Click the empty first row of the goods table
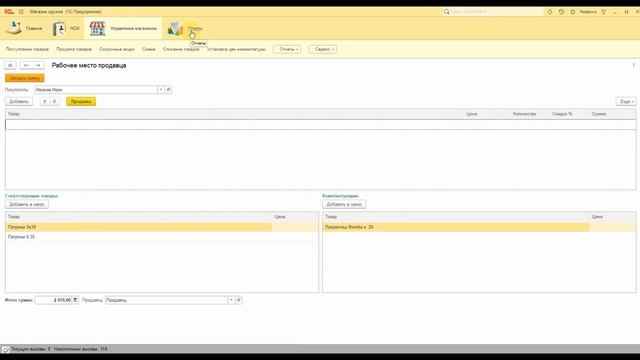The height and width of the screenshot is (360, 640). click(x=320, y=124)
